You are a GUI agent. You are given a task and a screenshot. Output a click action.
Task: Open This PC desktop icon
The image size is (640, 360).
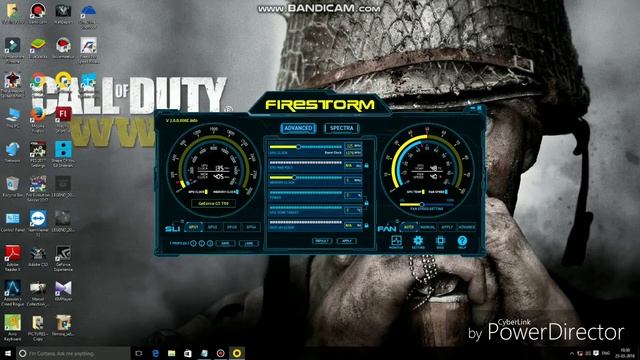(12, 118)
